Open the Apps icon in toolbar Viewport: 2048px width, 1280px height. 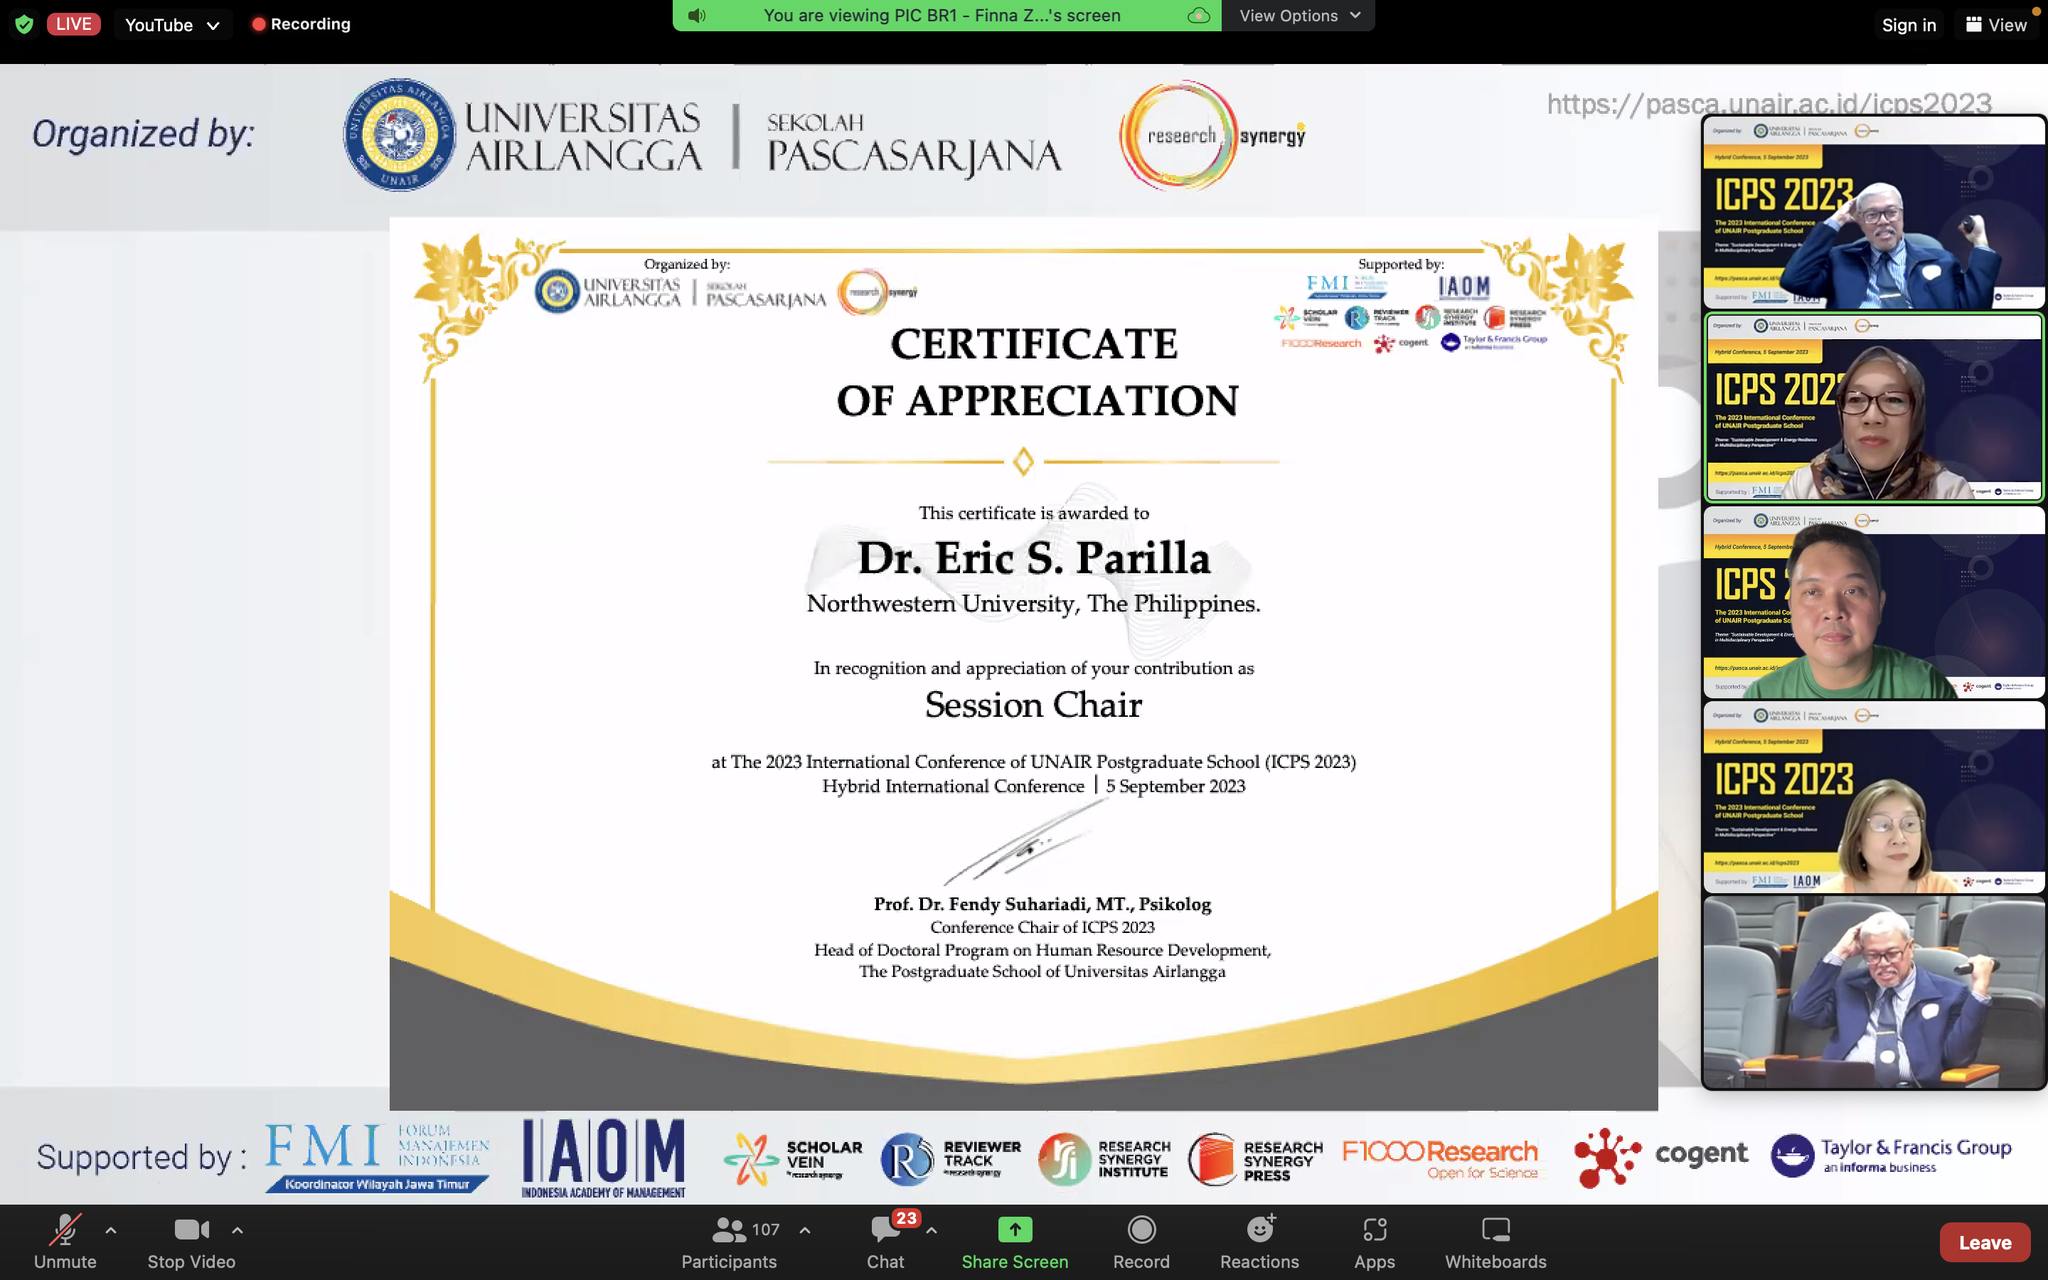pos(1374,1230)
